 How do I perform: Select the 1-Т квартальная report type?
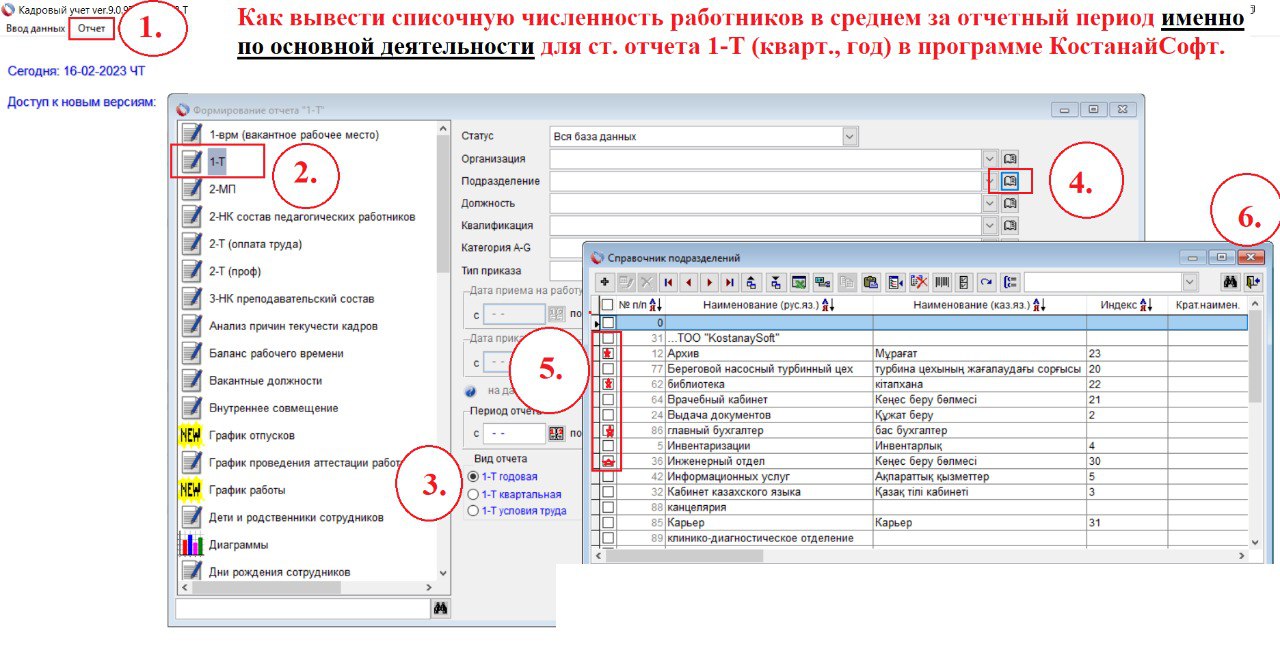[x=473, y=494]
